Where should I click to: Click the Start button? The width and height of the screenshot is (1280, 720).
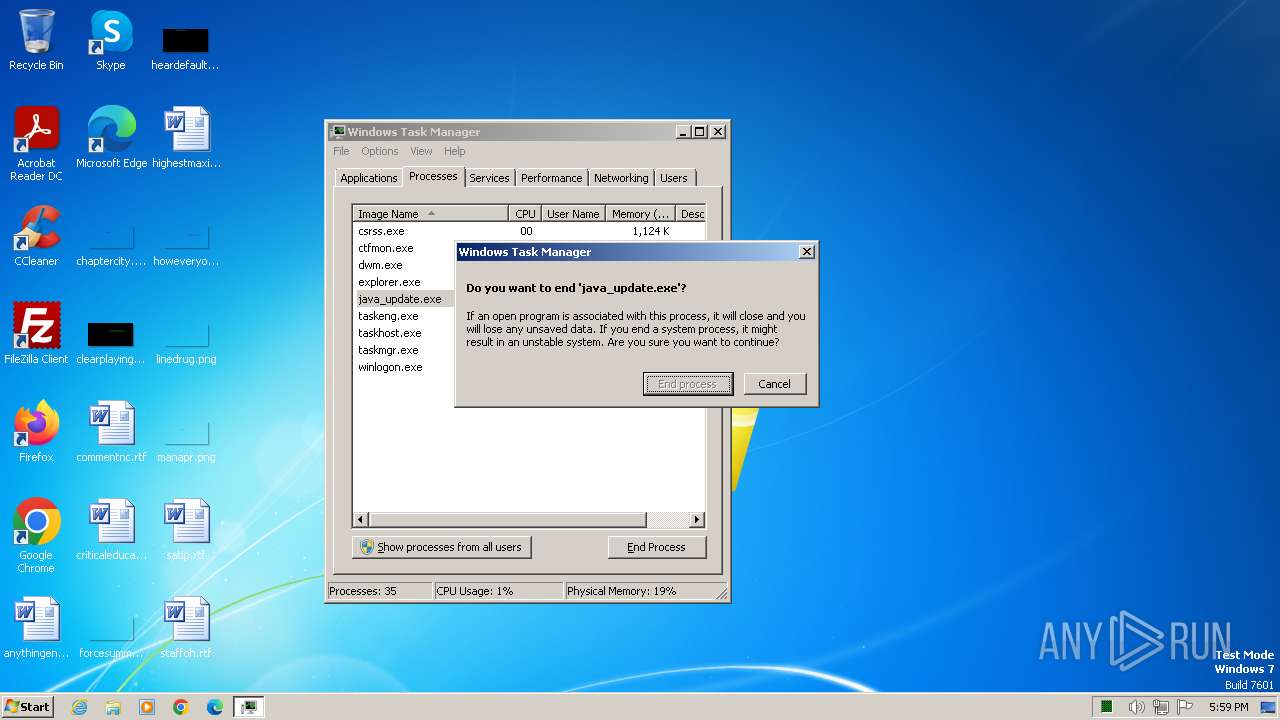[27, 707]
